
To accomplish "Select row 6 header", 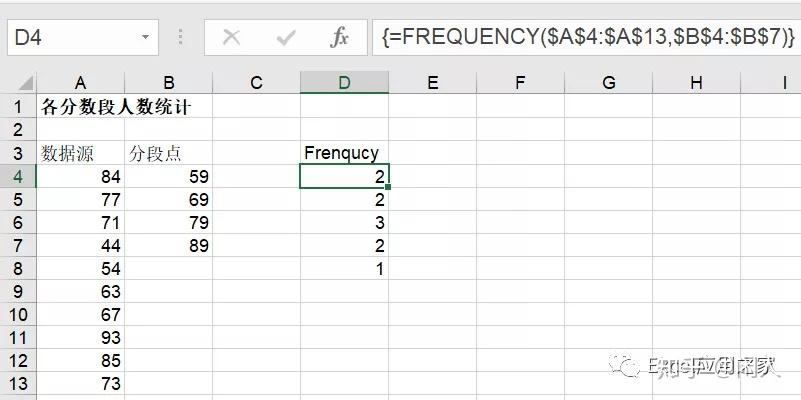I will point(18,222).
